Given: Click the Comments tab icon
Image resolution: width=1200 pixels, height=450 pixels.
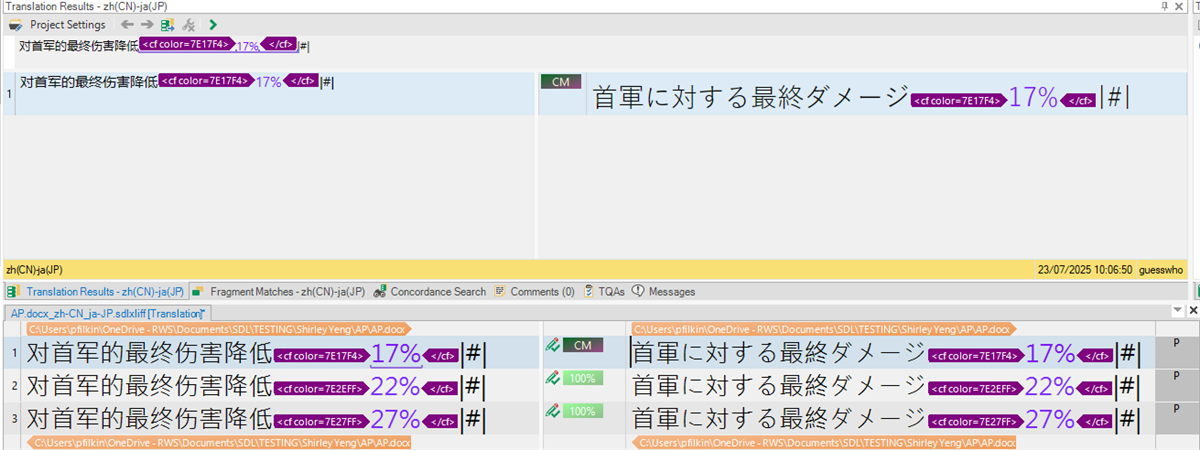Looking at the screenshot, I should (x=500, y=292).
